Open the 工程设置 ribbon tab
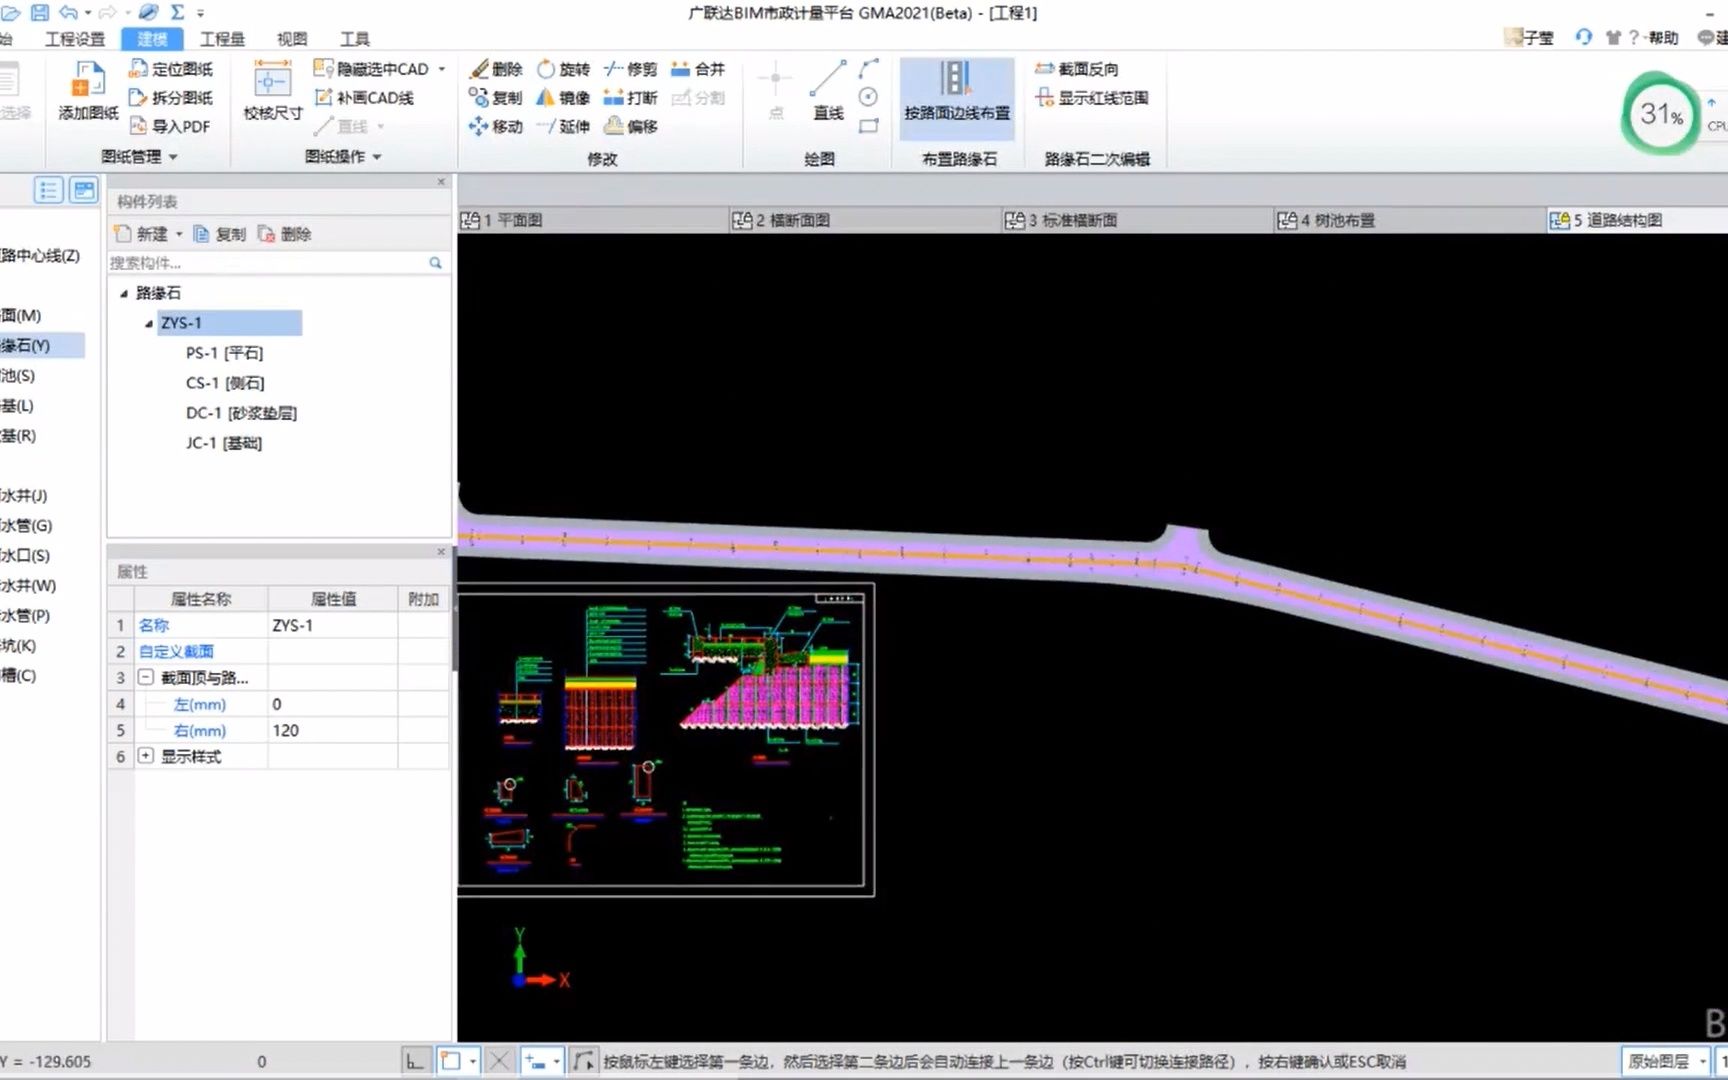 pos(75,39)
